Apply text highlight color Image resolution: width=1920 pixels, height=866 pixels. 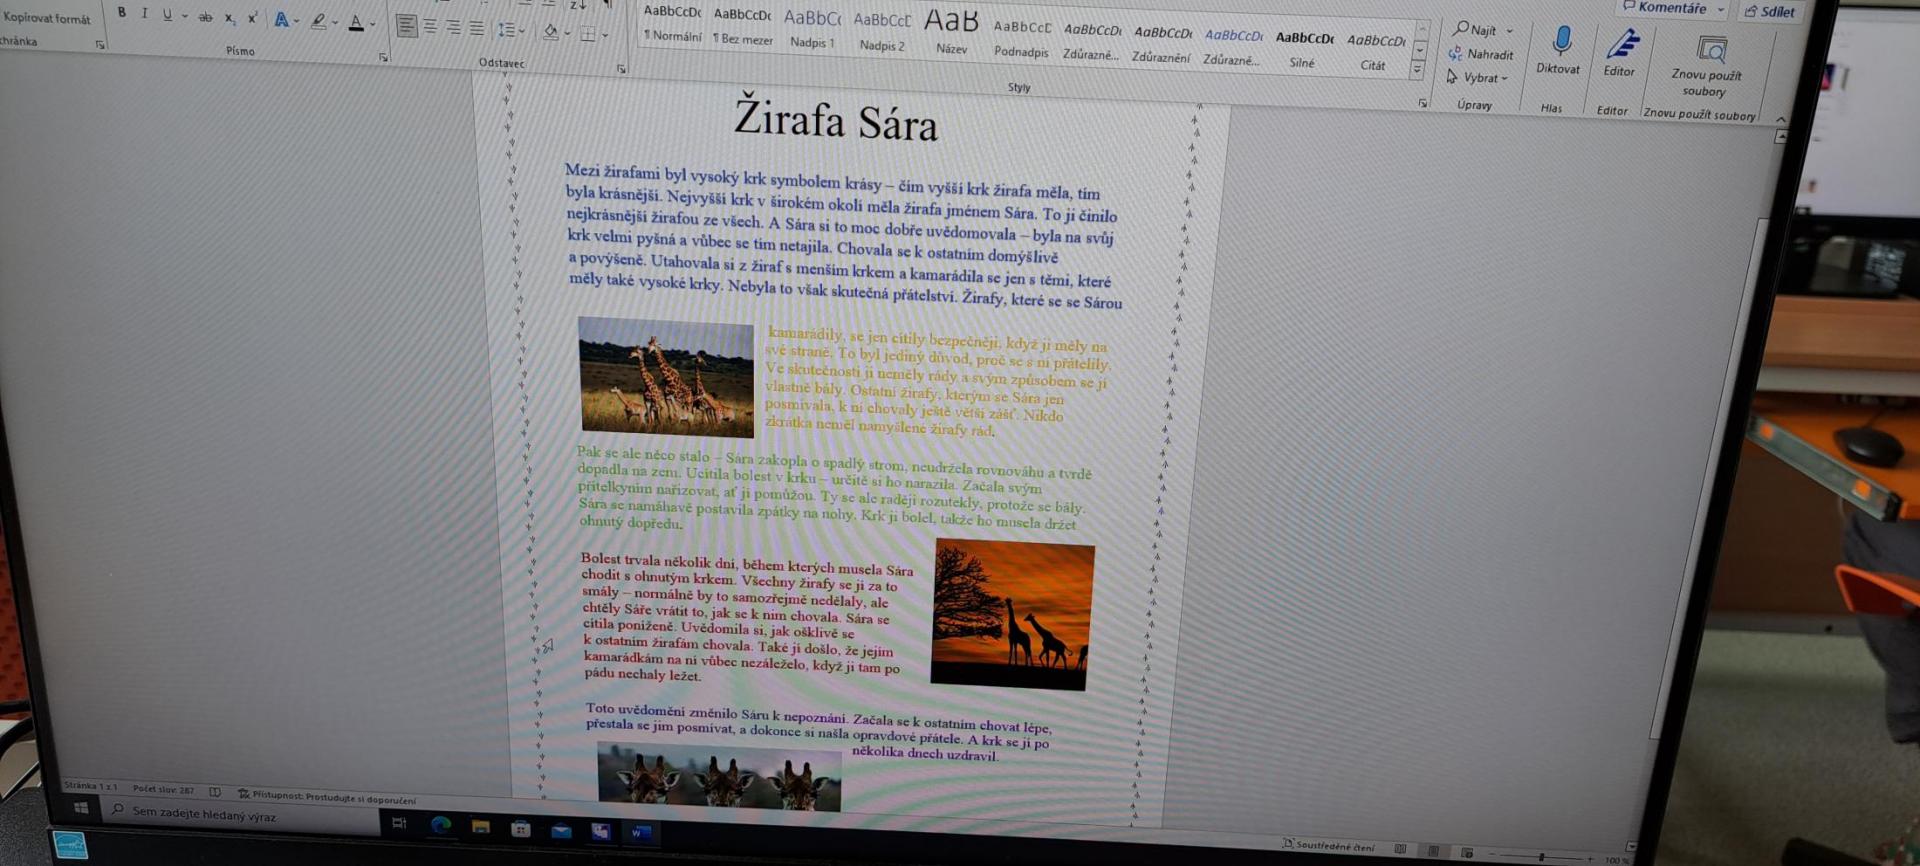click(x=318, y=21)
